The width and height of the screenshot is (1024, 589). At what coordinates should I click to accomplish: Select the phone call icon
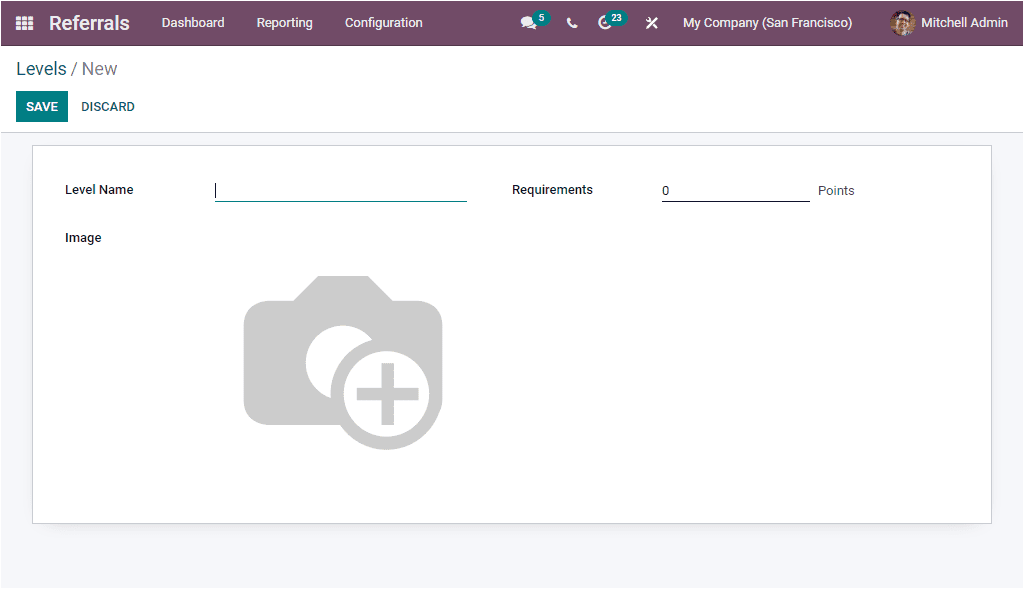point(571,22)
